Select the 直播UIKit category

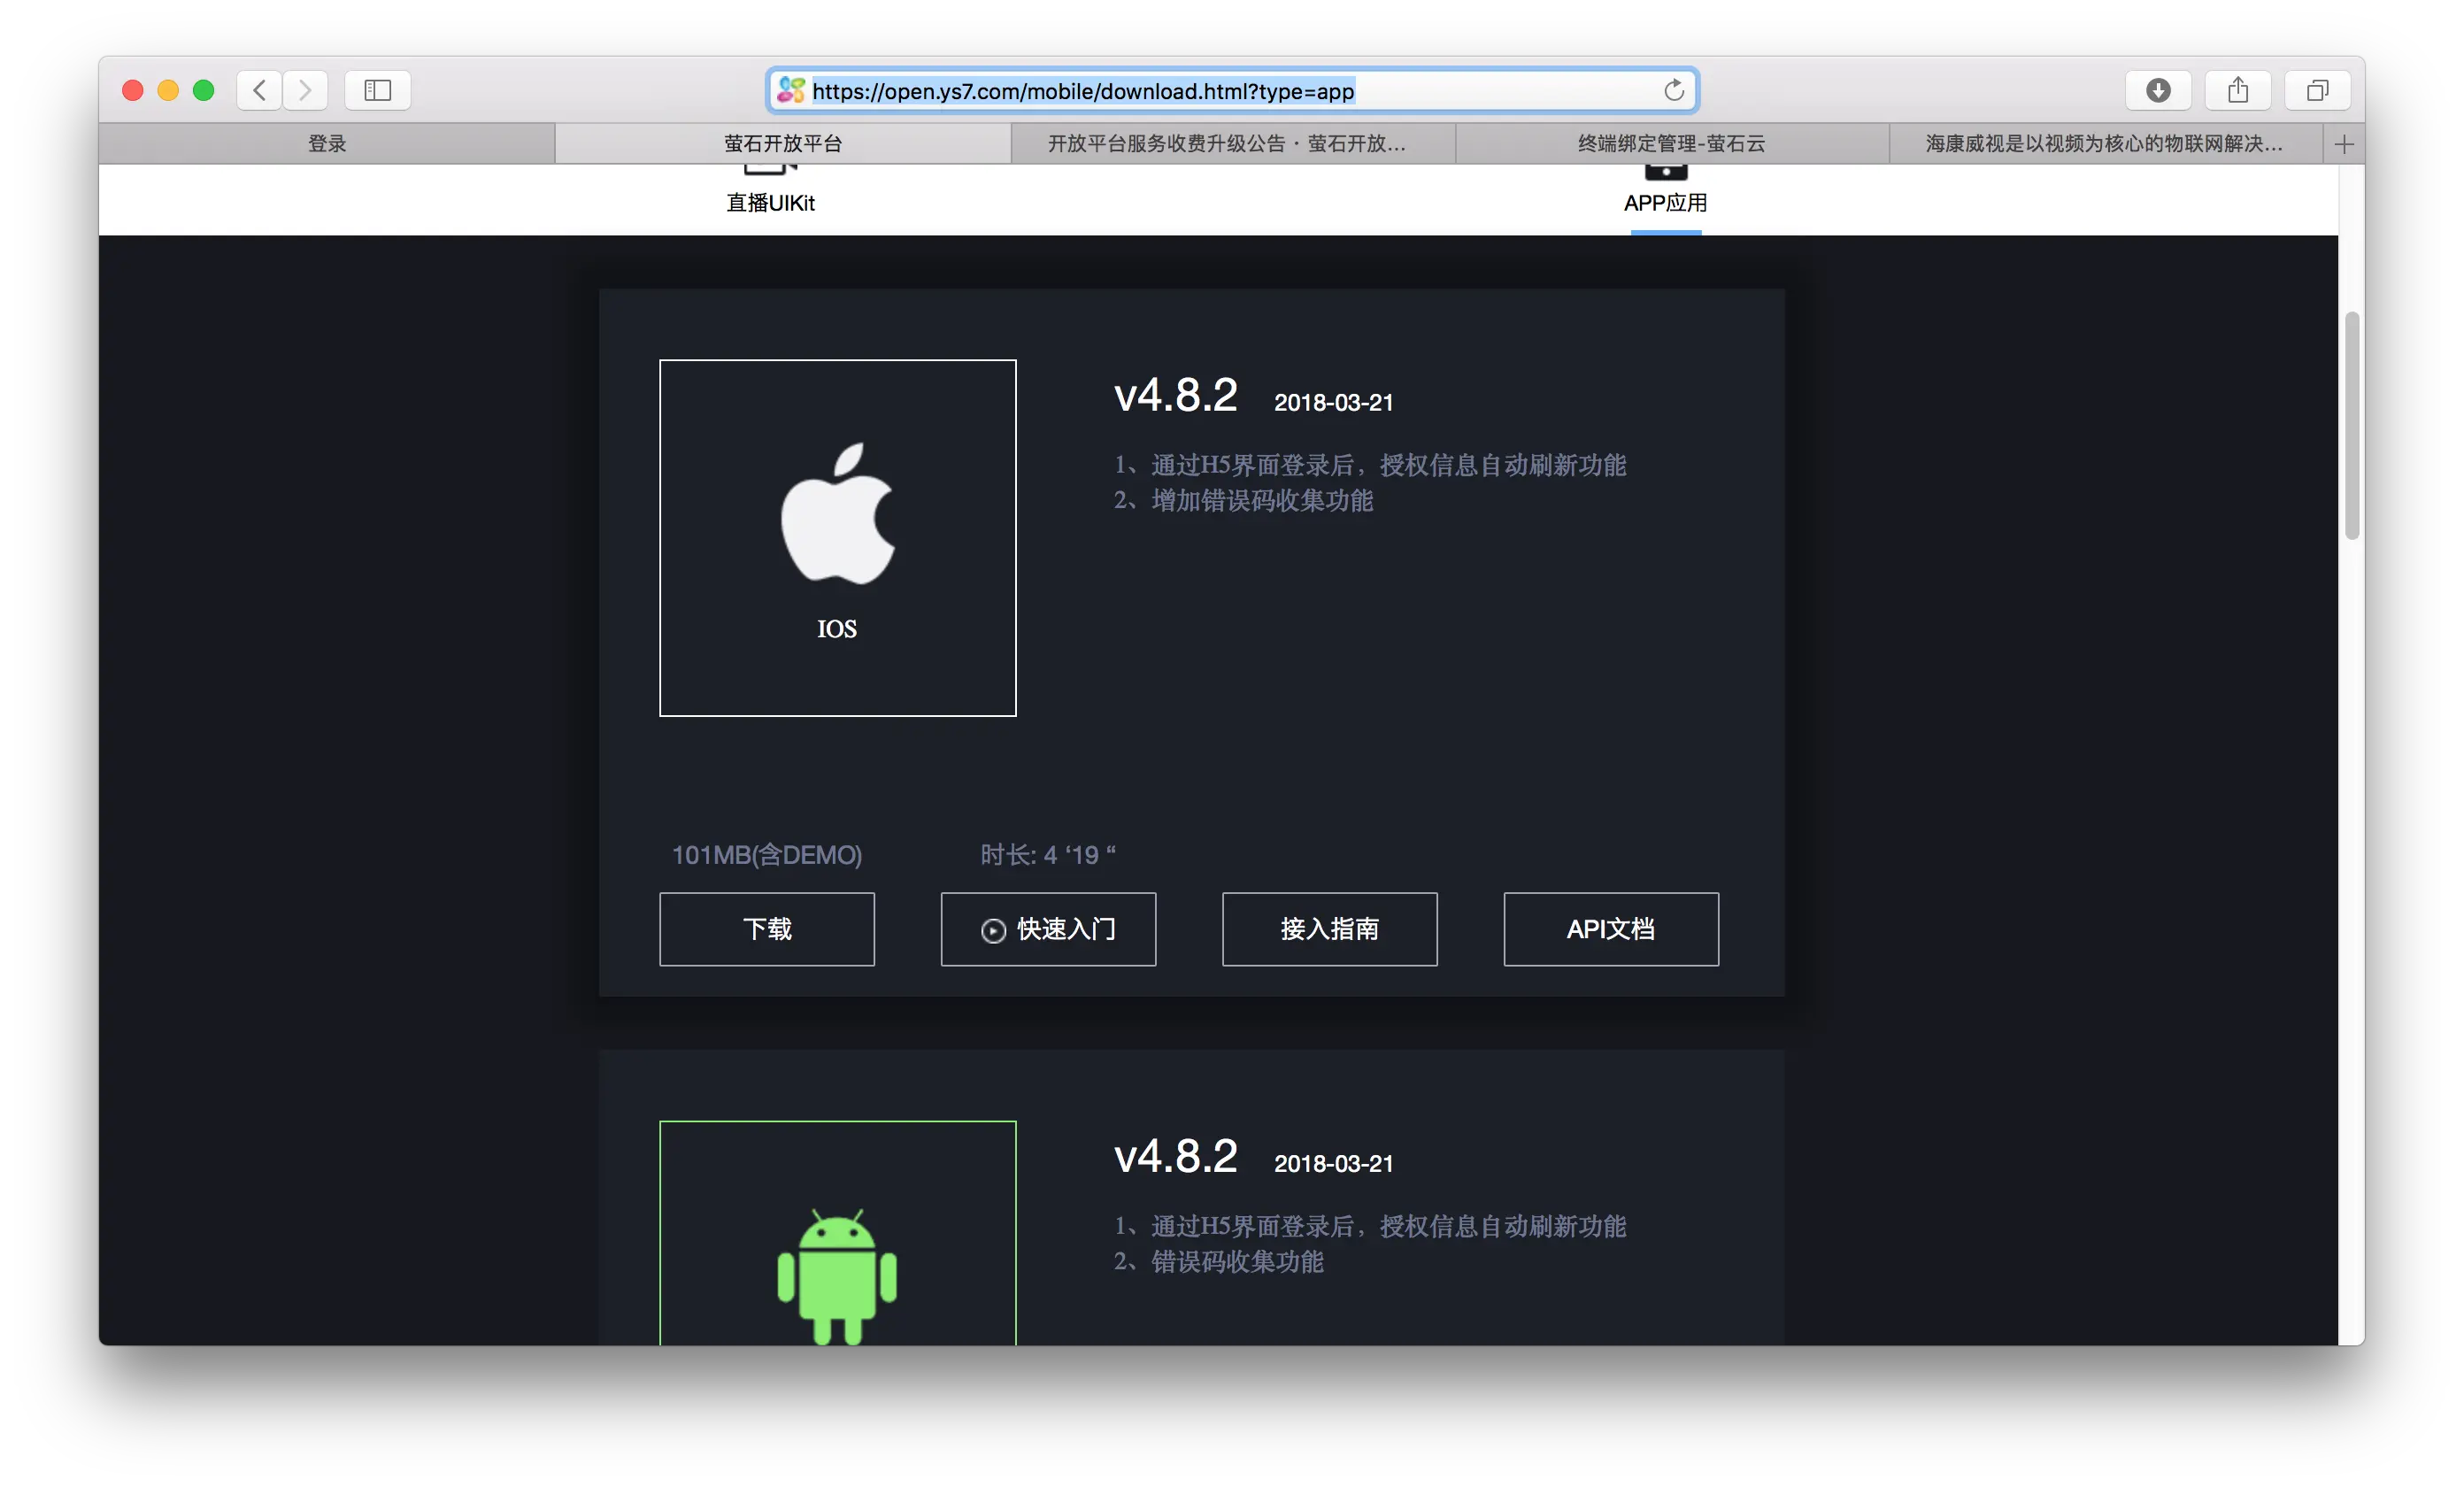(x=770, y=202)
